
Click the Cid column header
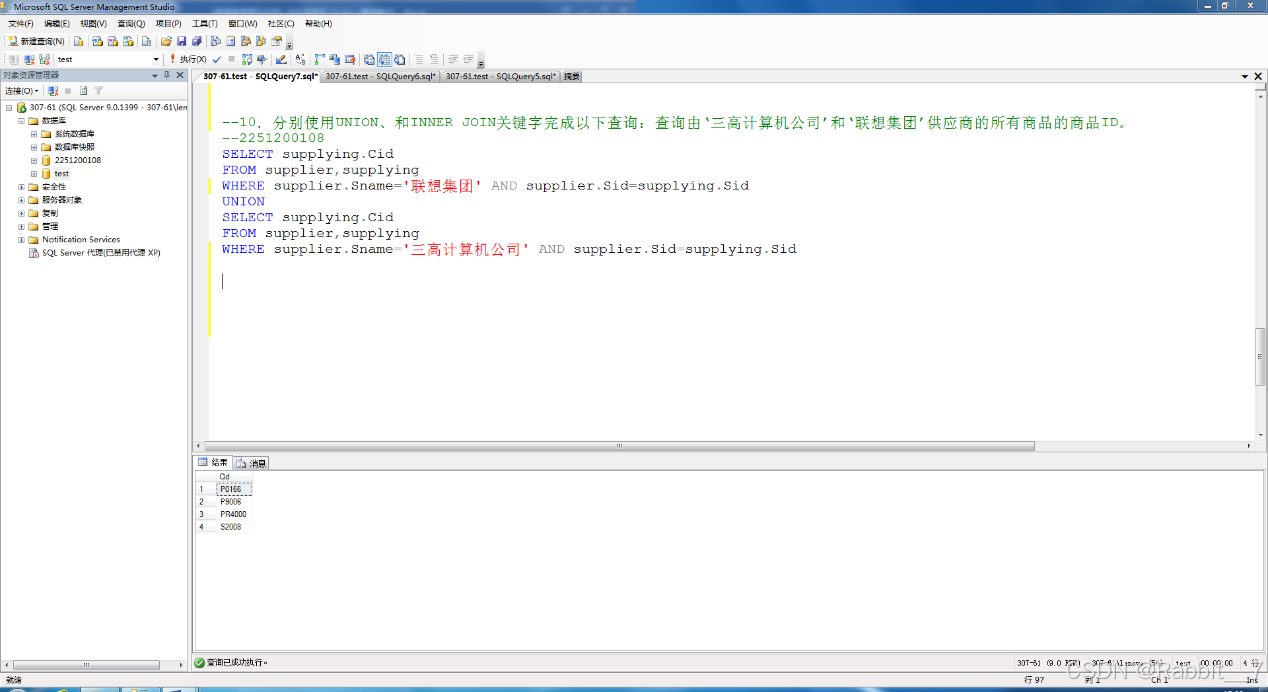pos(233,476)
